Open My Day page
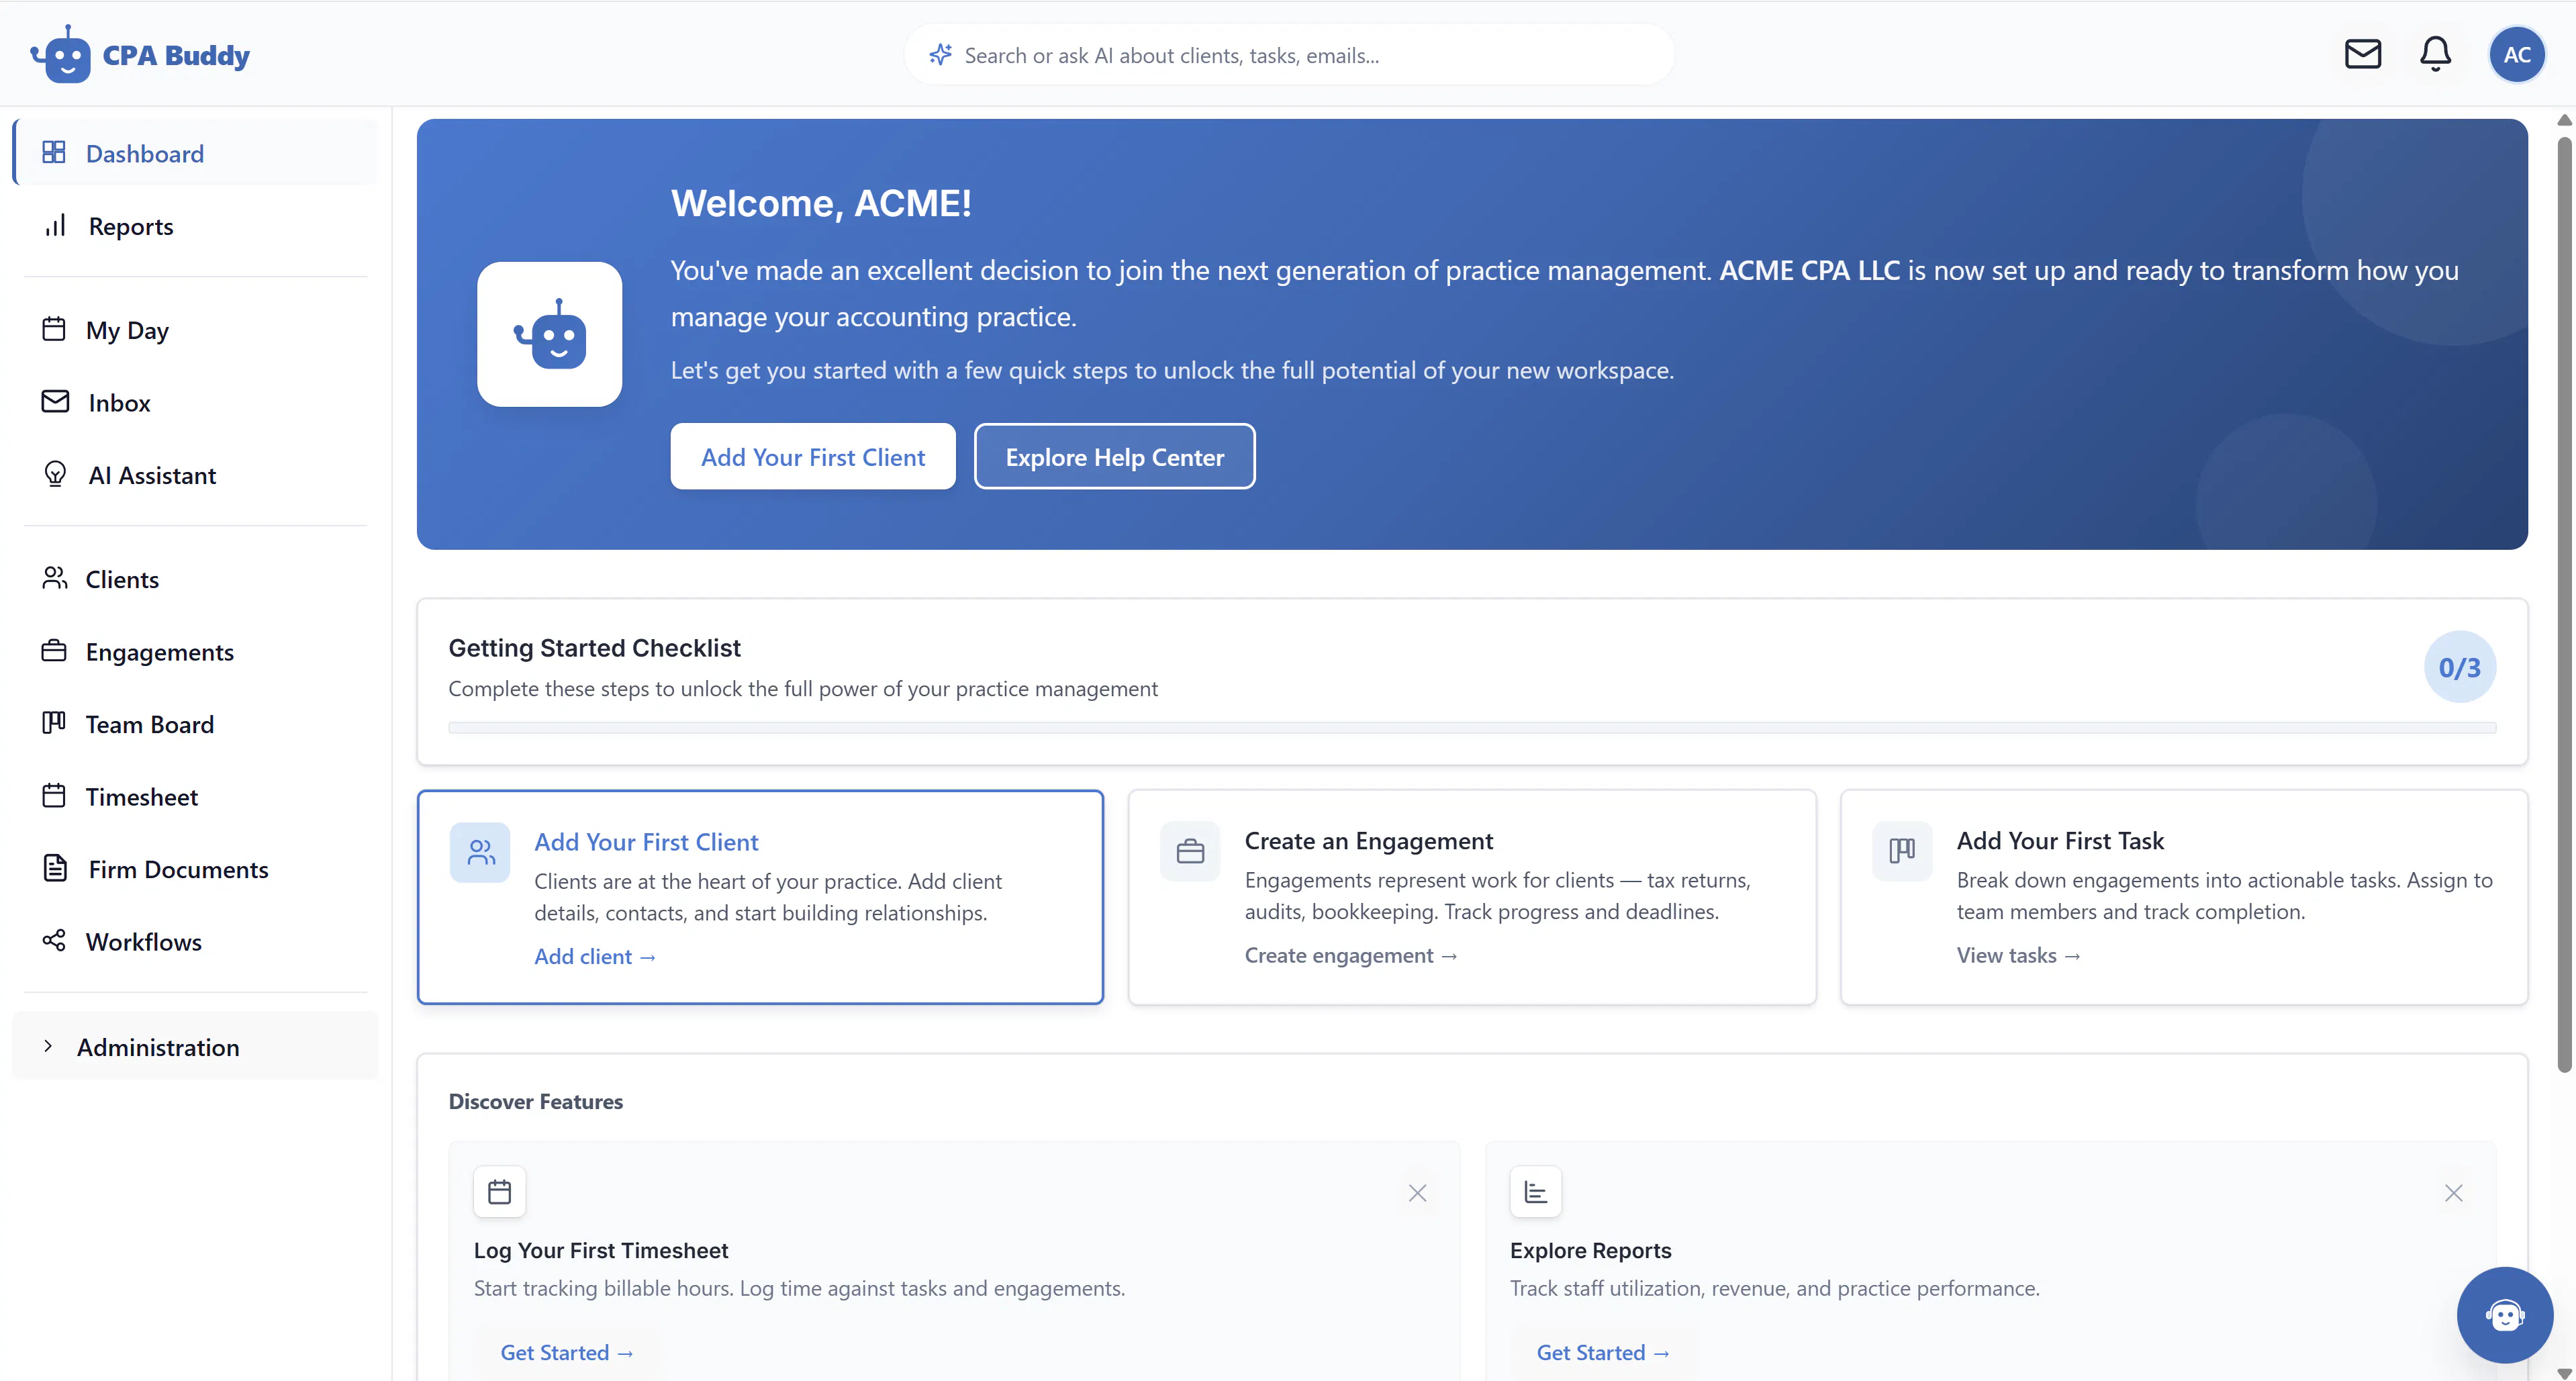The image size is (2576, 1381). [196, 330]
